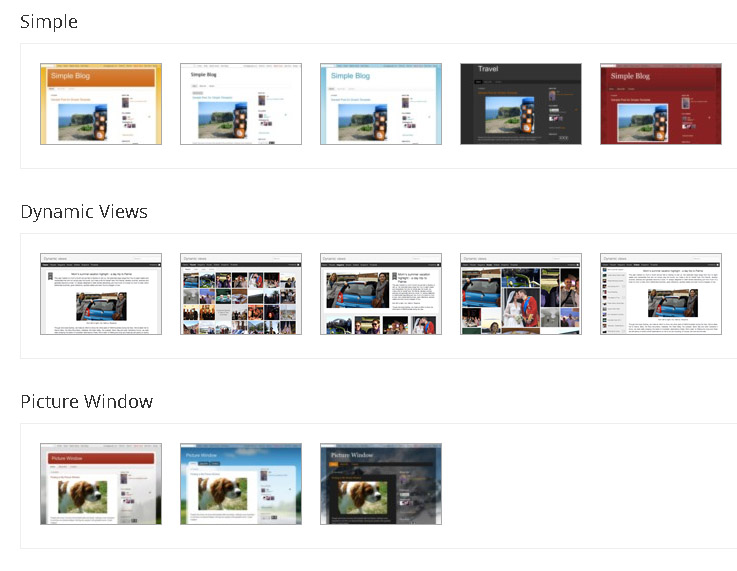Select Dynamic Views single-photo classic layout thumbnail
Screen dimensions: 737x571
point(101,294)
